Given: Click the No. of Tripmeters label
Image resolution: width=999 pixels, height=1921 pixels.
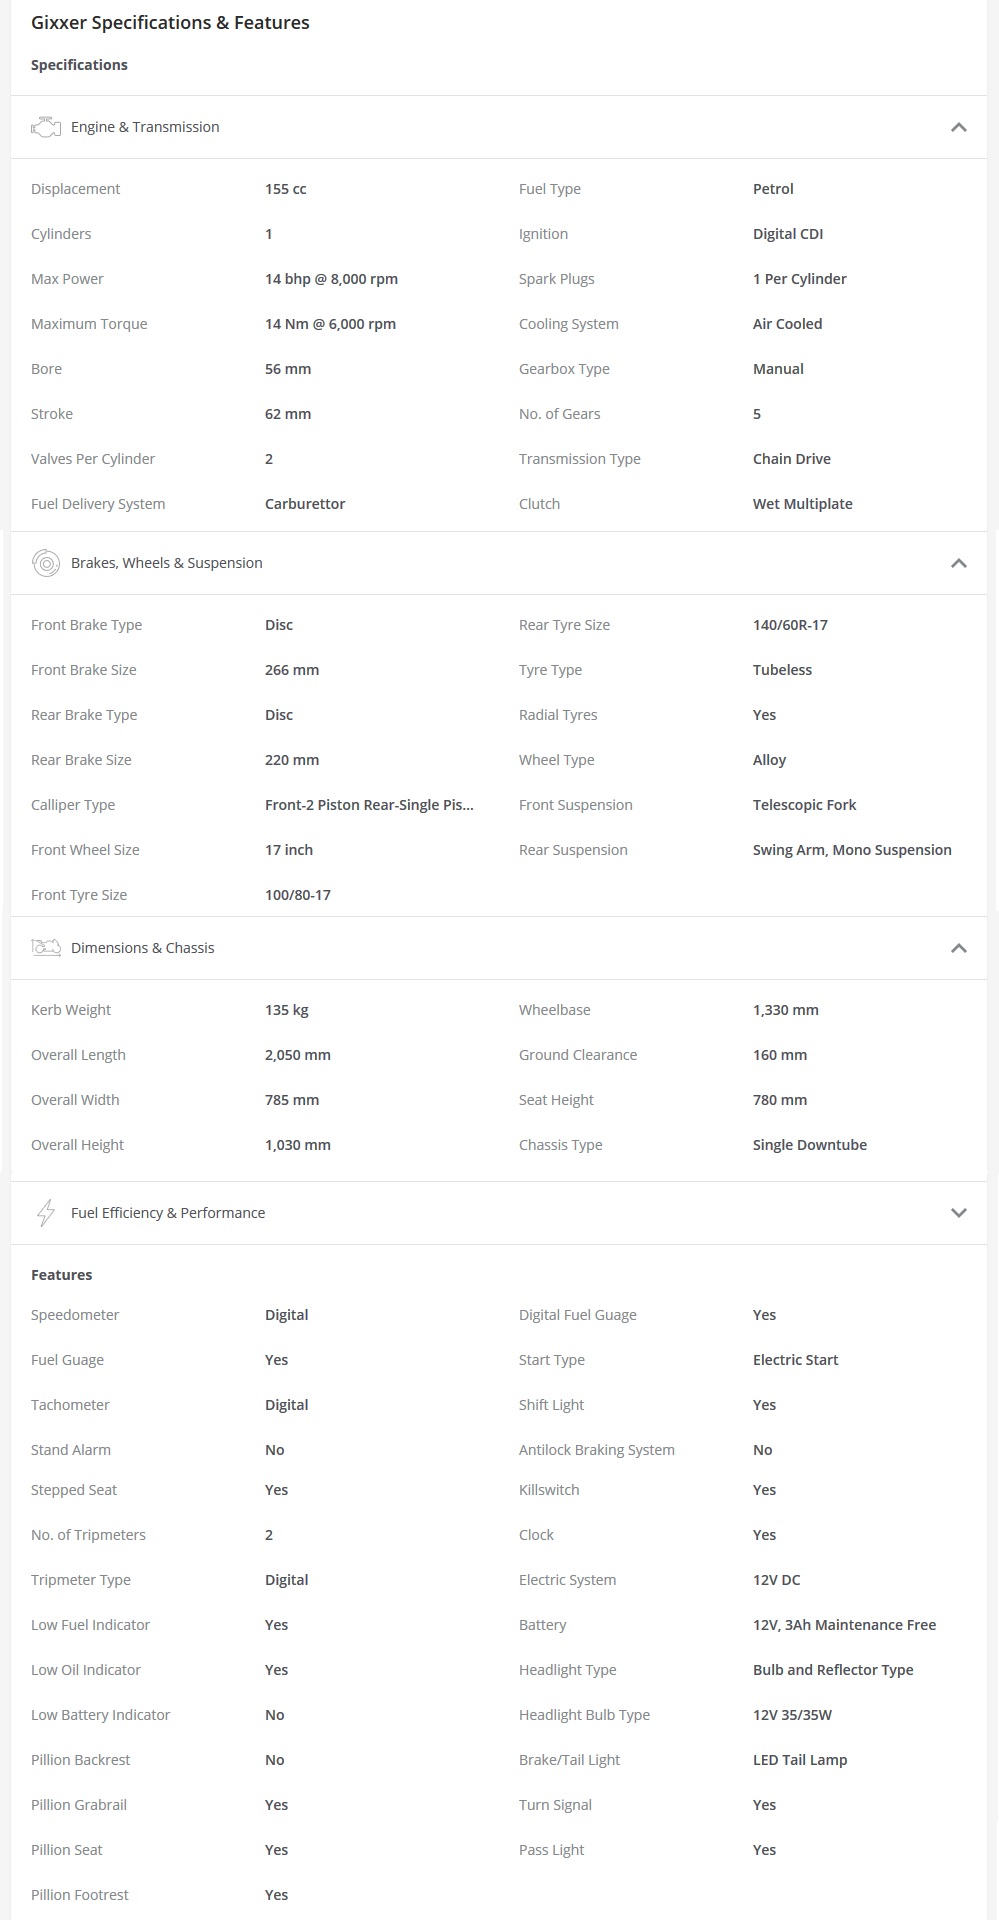Looking at the screenshot, I should pyautogui.click(x=88, y=1535).
